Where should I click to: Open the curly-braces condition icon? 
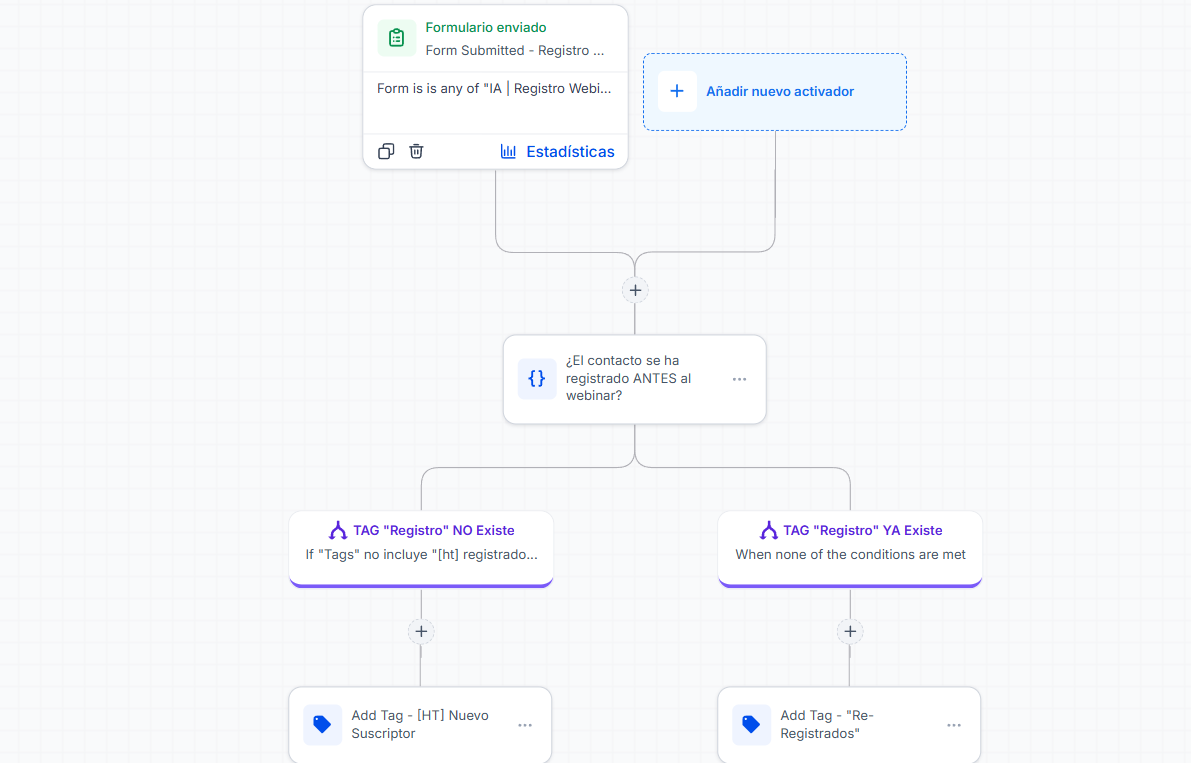(537, 379)
